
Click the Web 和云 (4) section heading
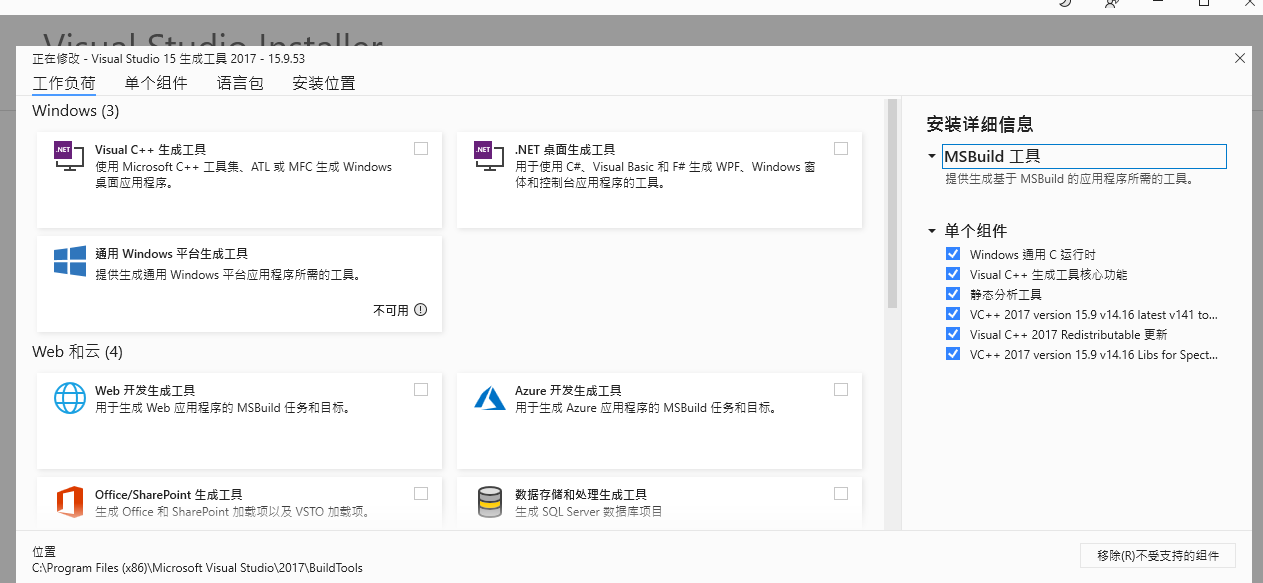(x=77, y=352)
